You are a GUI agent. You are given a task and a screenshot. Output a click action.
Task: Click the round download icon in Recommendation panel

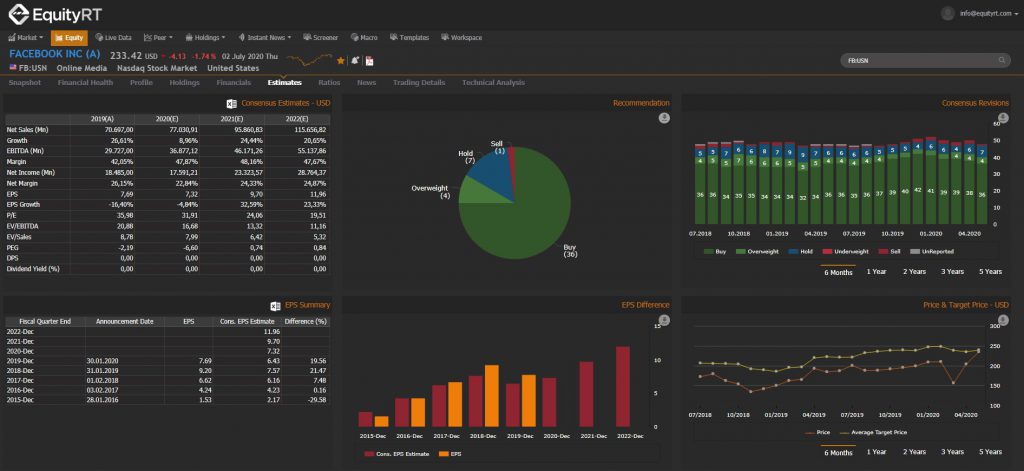664,118
